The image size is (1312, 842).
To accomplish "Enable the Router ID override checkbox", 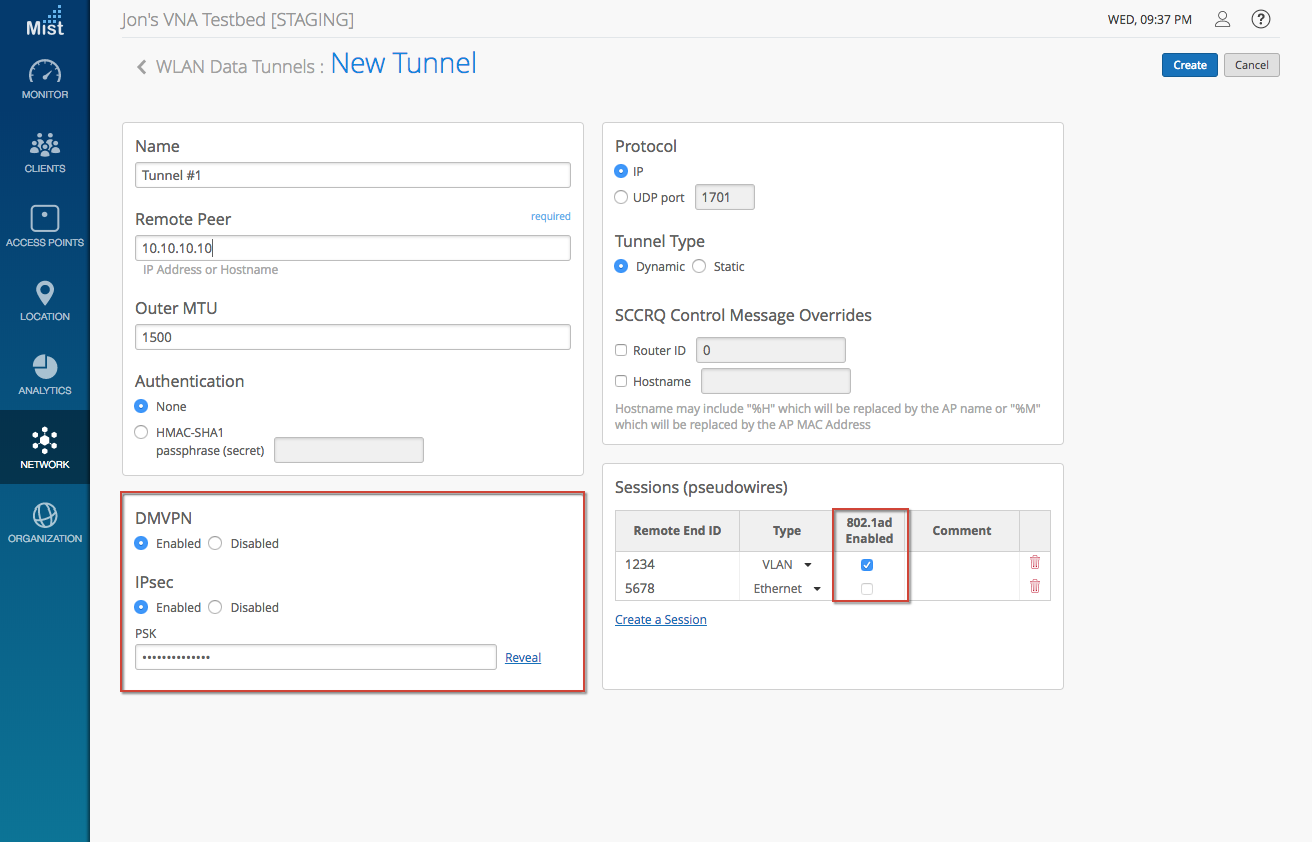I will [621, 350].
